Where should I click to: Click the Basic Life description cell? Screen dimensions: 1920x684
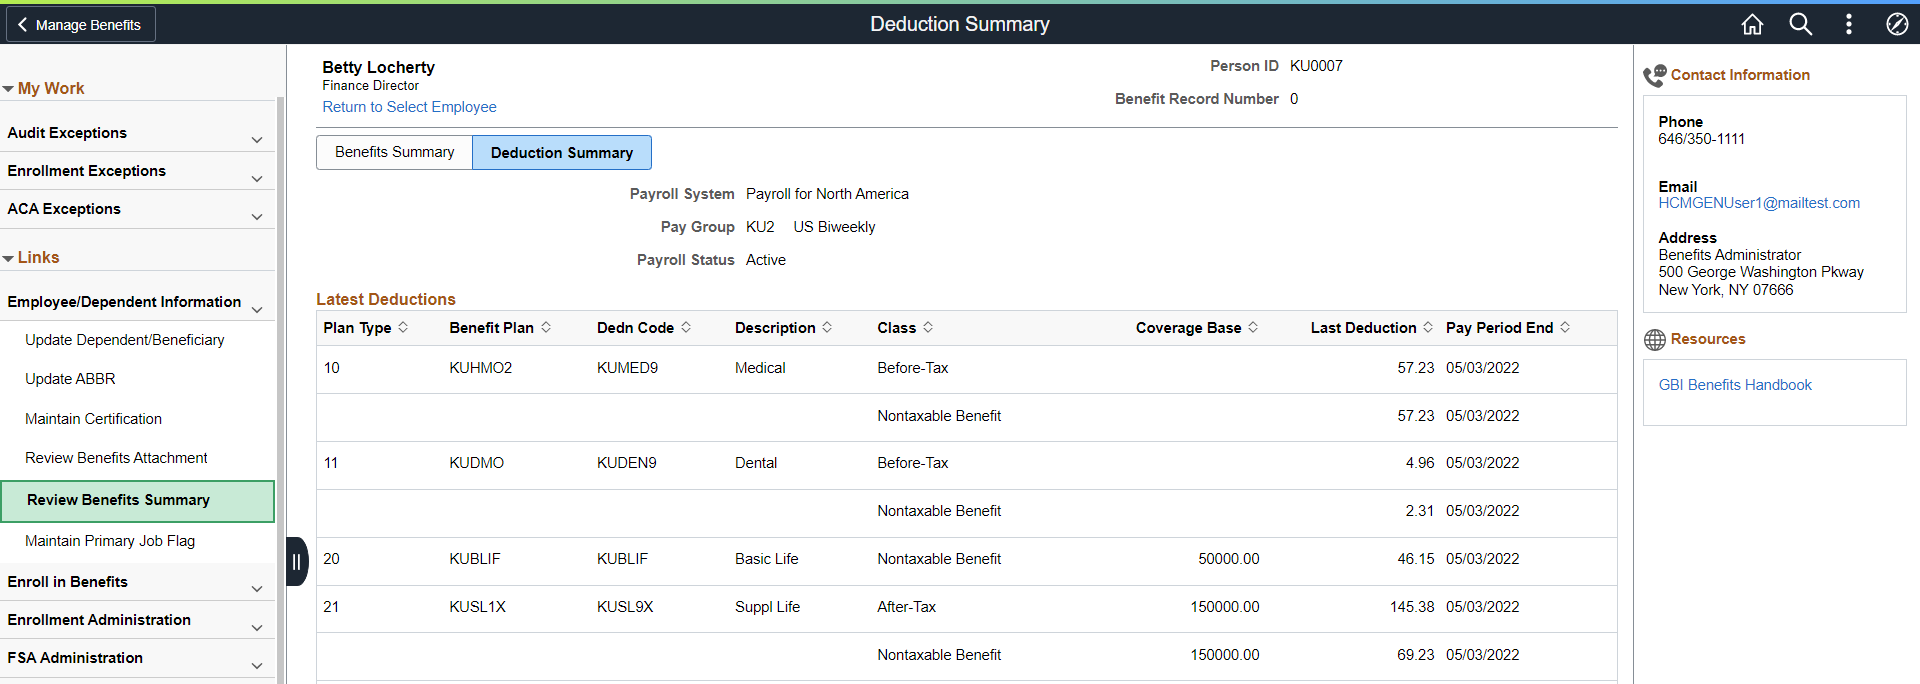click(x=767, y=559)
